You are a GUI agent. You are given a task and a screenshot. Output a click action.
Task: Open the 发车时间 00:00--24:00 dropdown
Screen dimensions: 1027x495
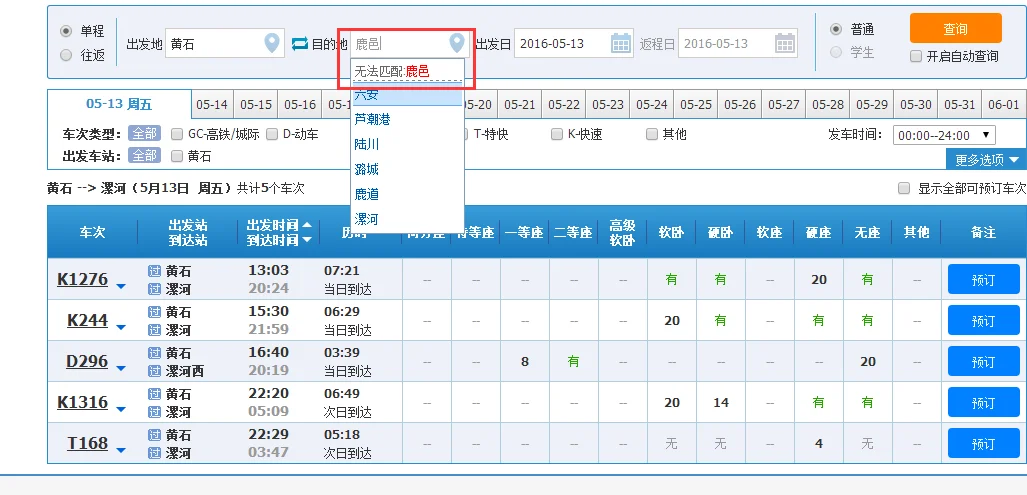click(x=944, y=136)
